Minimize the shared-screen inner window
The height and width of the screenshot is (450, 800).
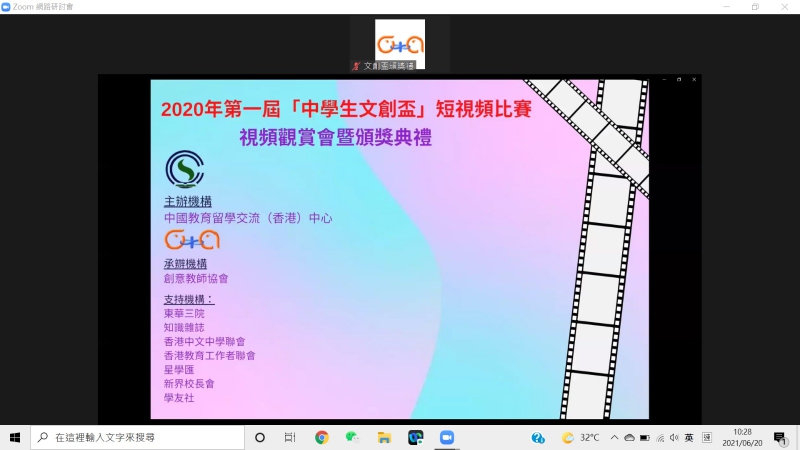(x=664, y=80)
